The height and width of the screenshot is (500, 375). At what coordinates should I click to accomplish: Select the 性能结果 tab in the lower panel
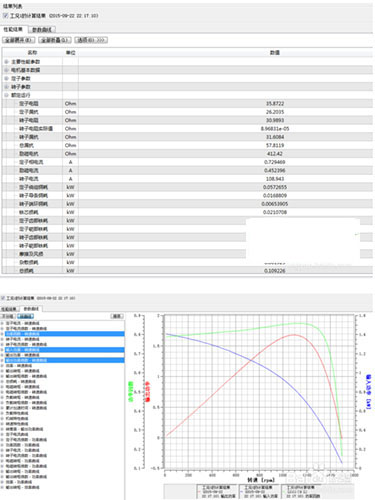click(9, 309)
